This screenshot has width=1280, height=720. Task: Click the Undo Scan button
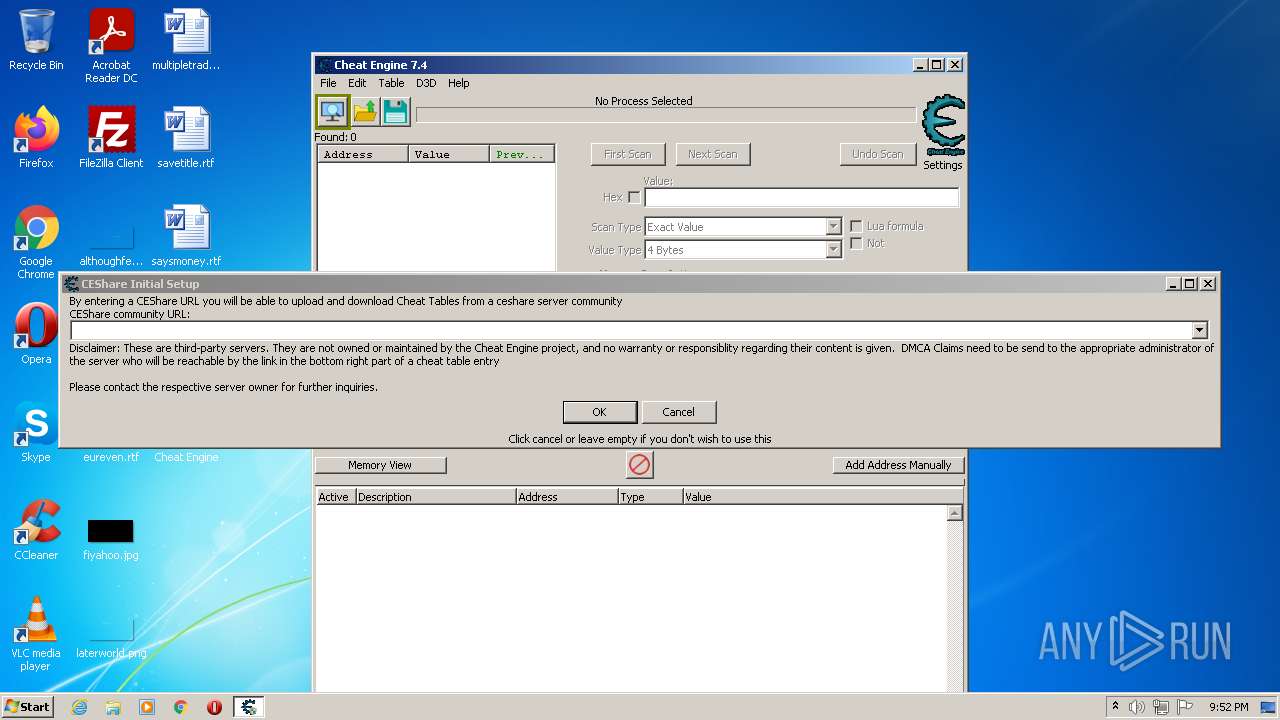coord(878,154)
